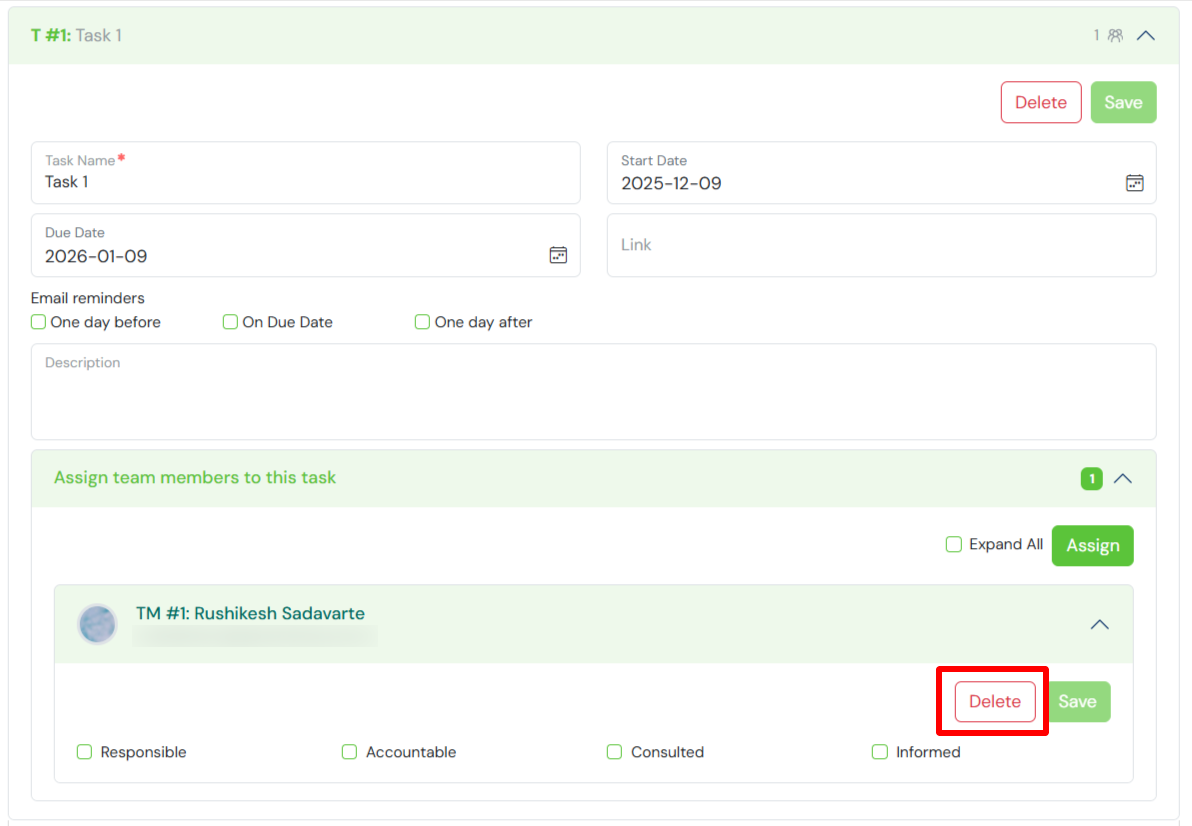
Task: Check the Consulted role option
Action: coord(615,752)
